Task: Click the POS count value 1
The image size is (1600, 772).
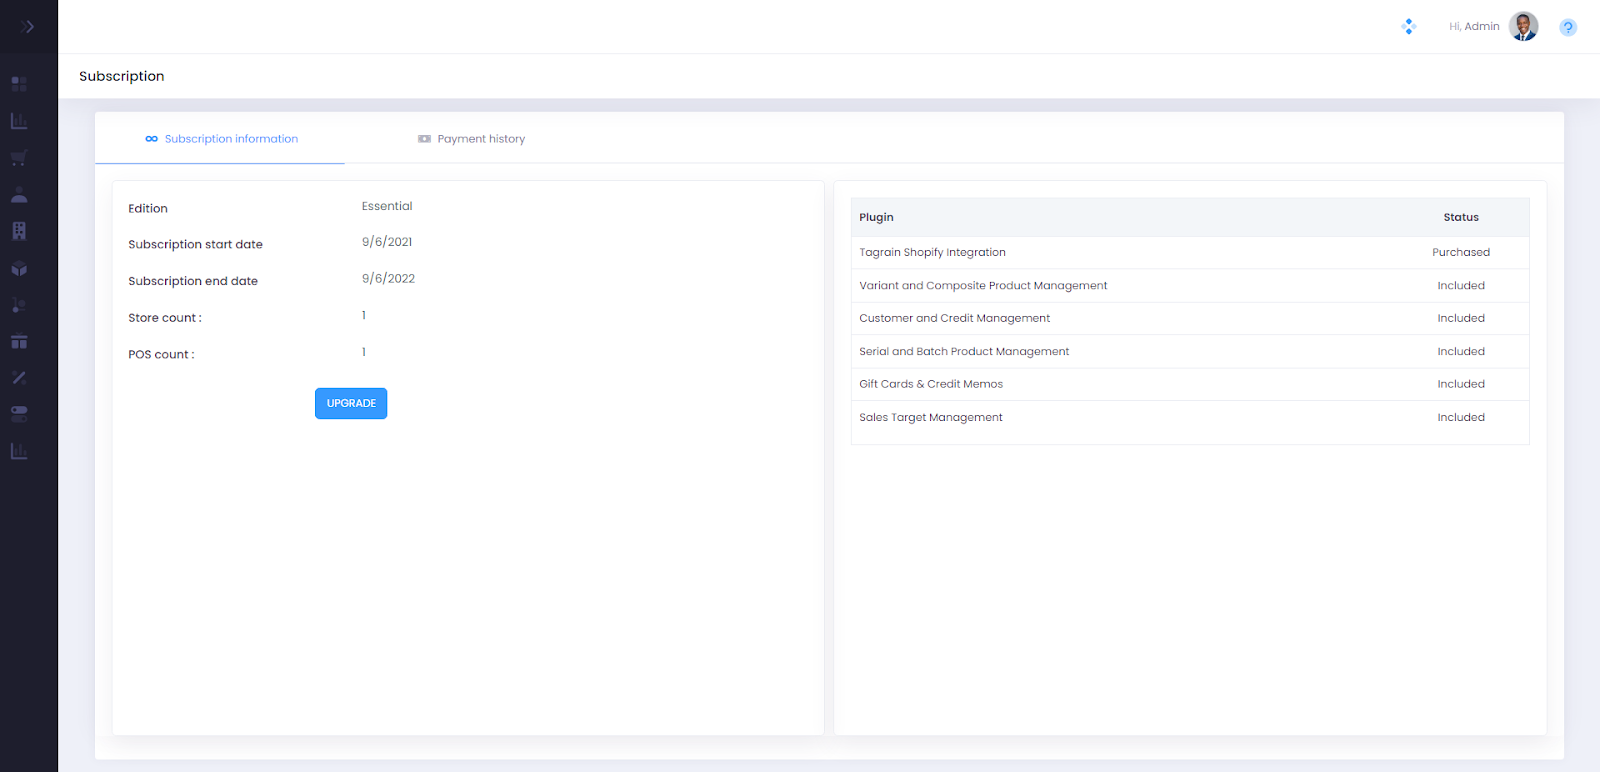Action: pos(364,352)
